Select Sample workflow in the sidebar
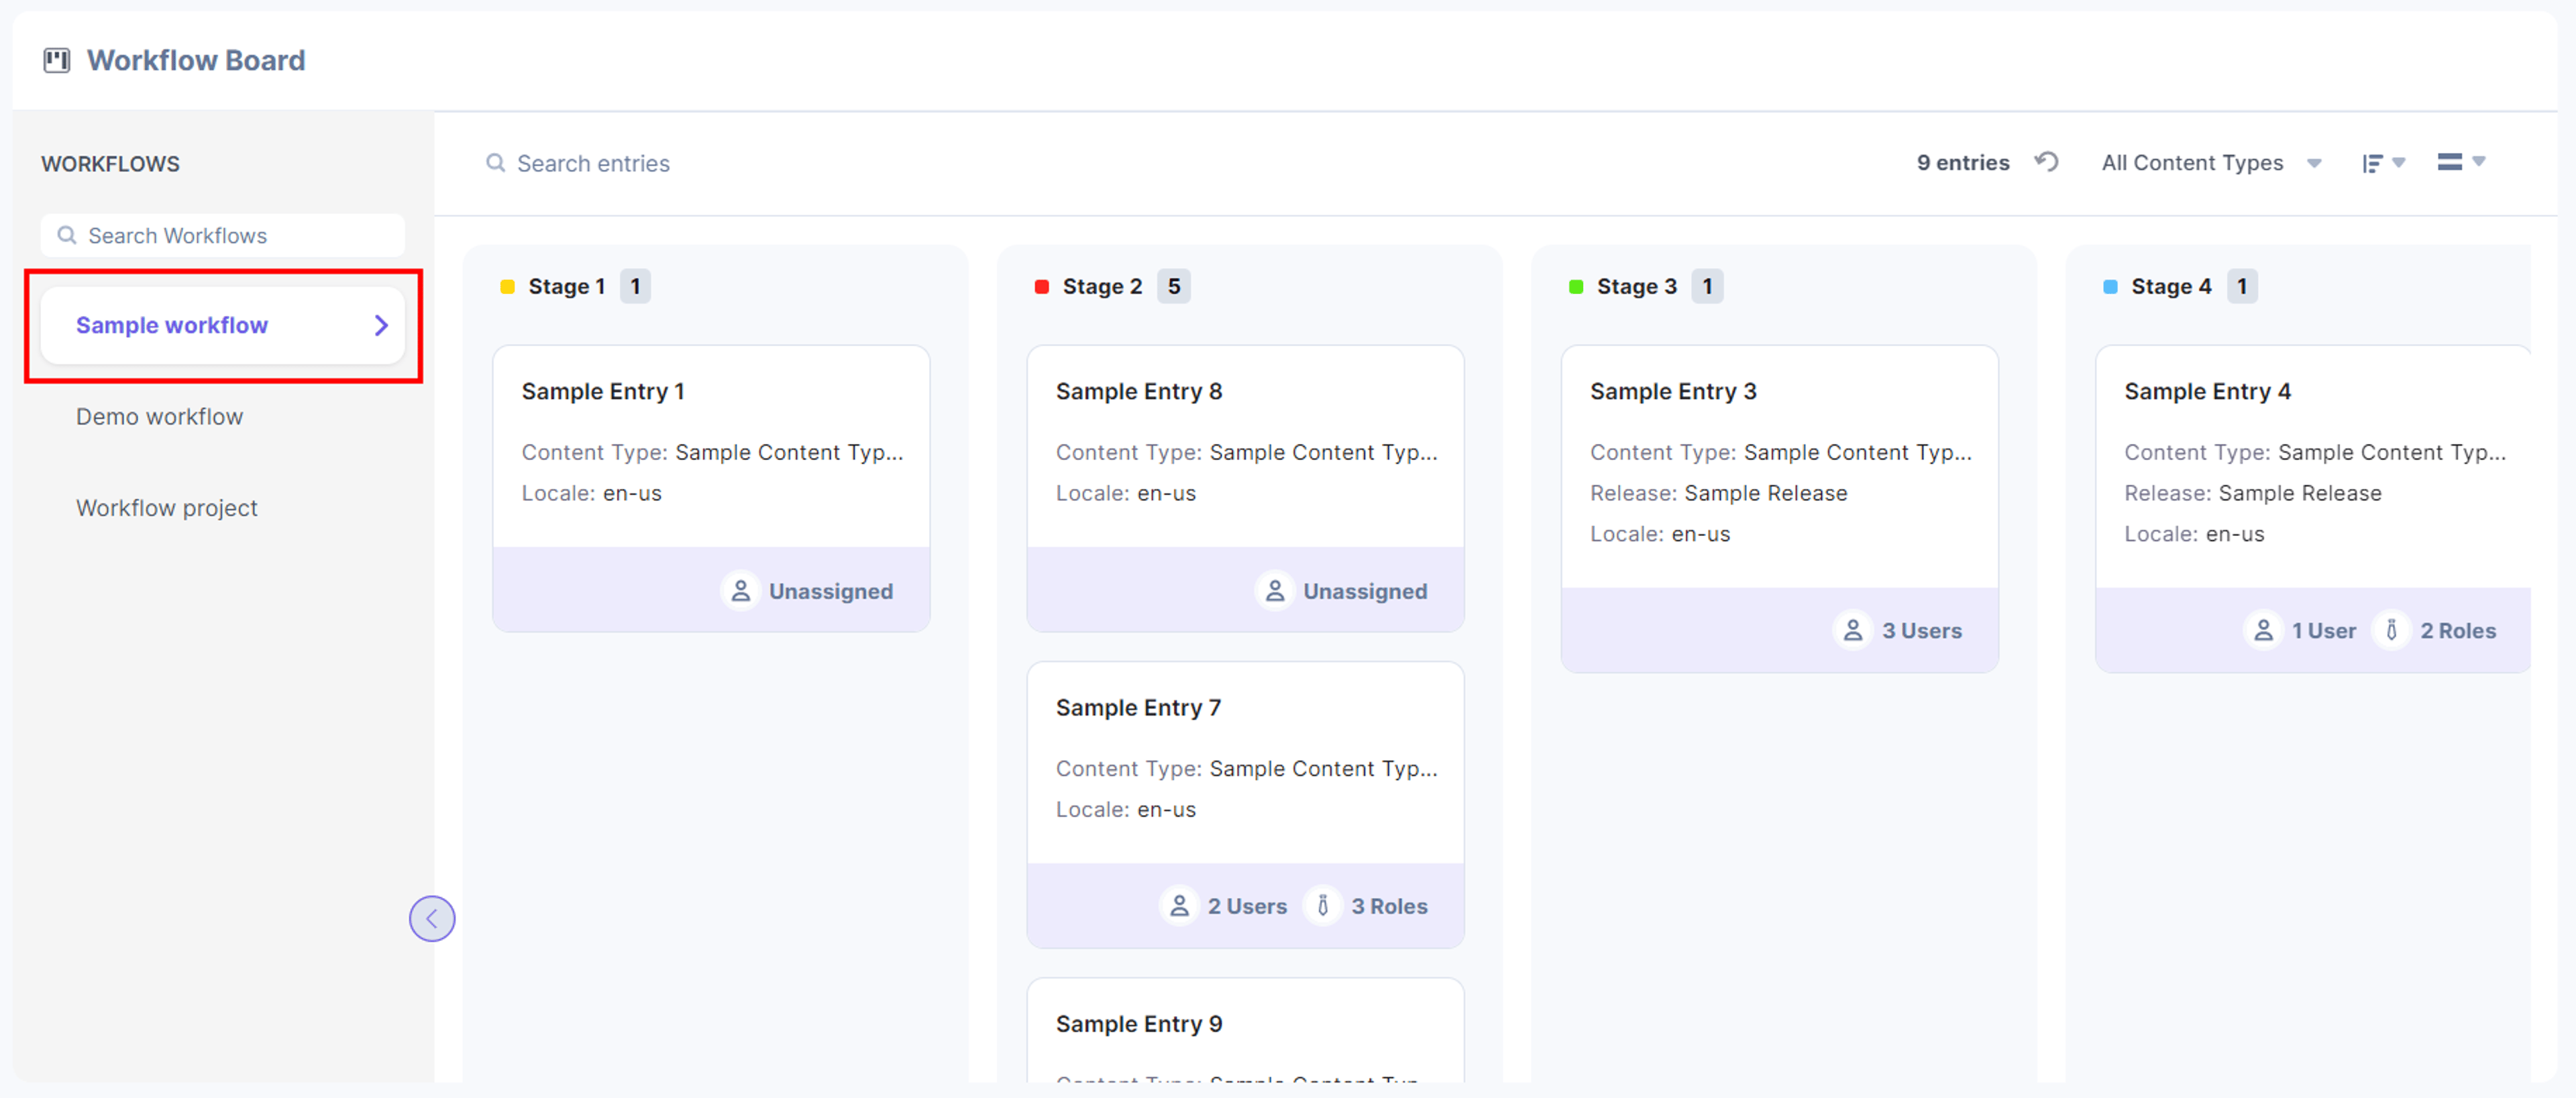Image resolution: width=2576 pixels, height=1098 pixels. tap(222, 325)
